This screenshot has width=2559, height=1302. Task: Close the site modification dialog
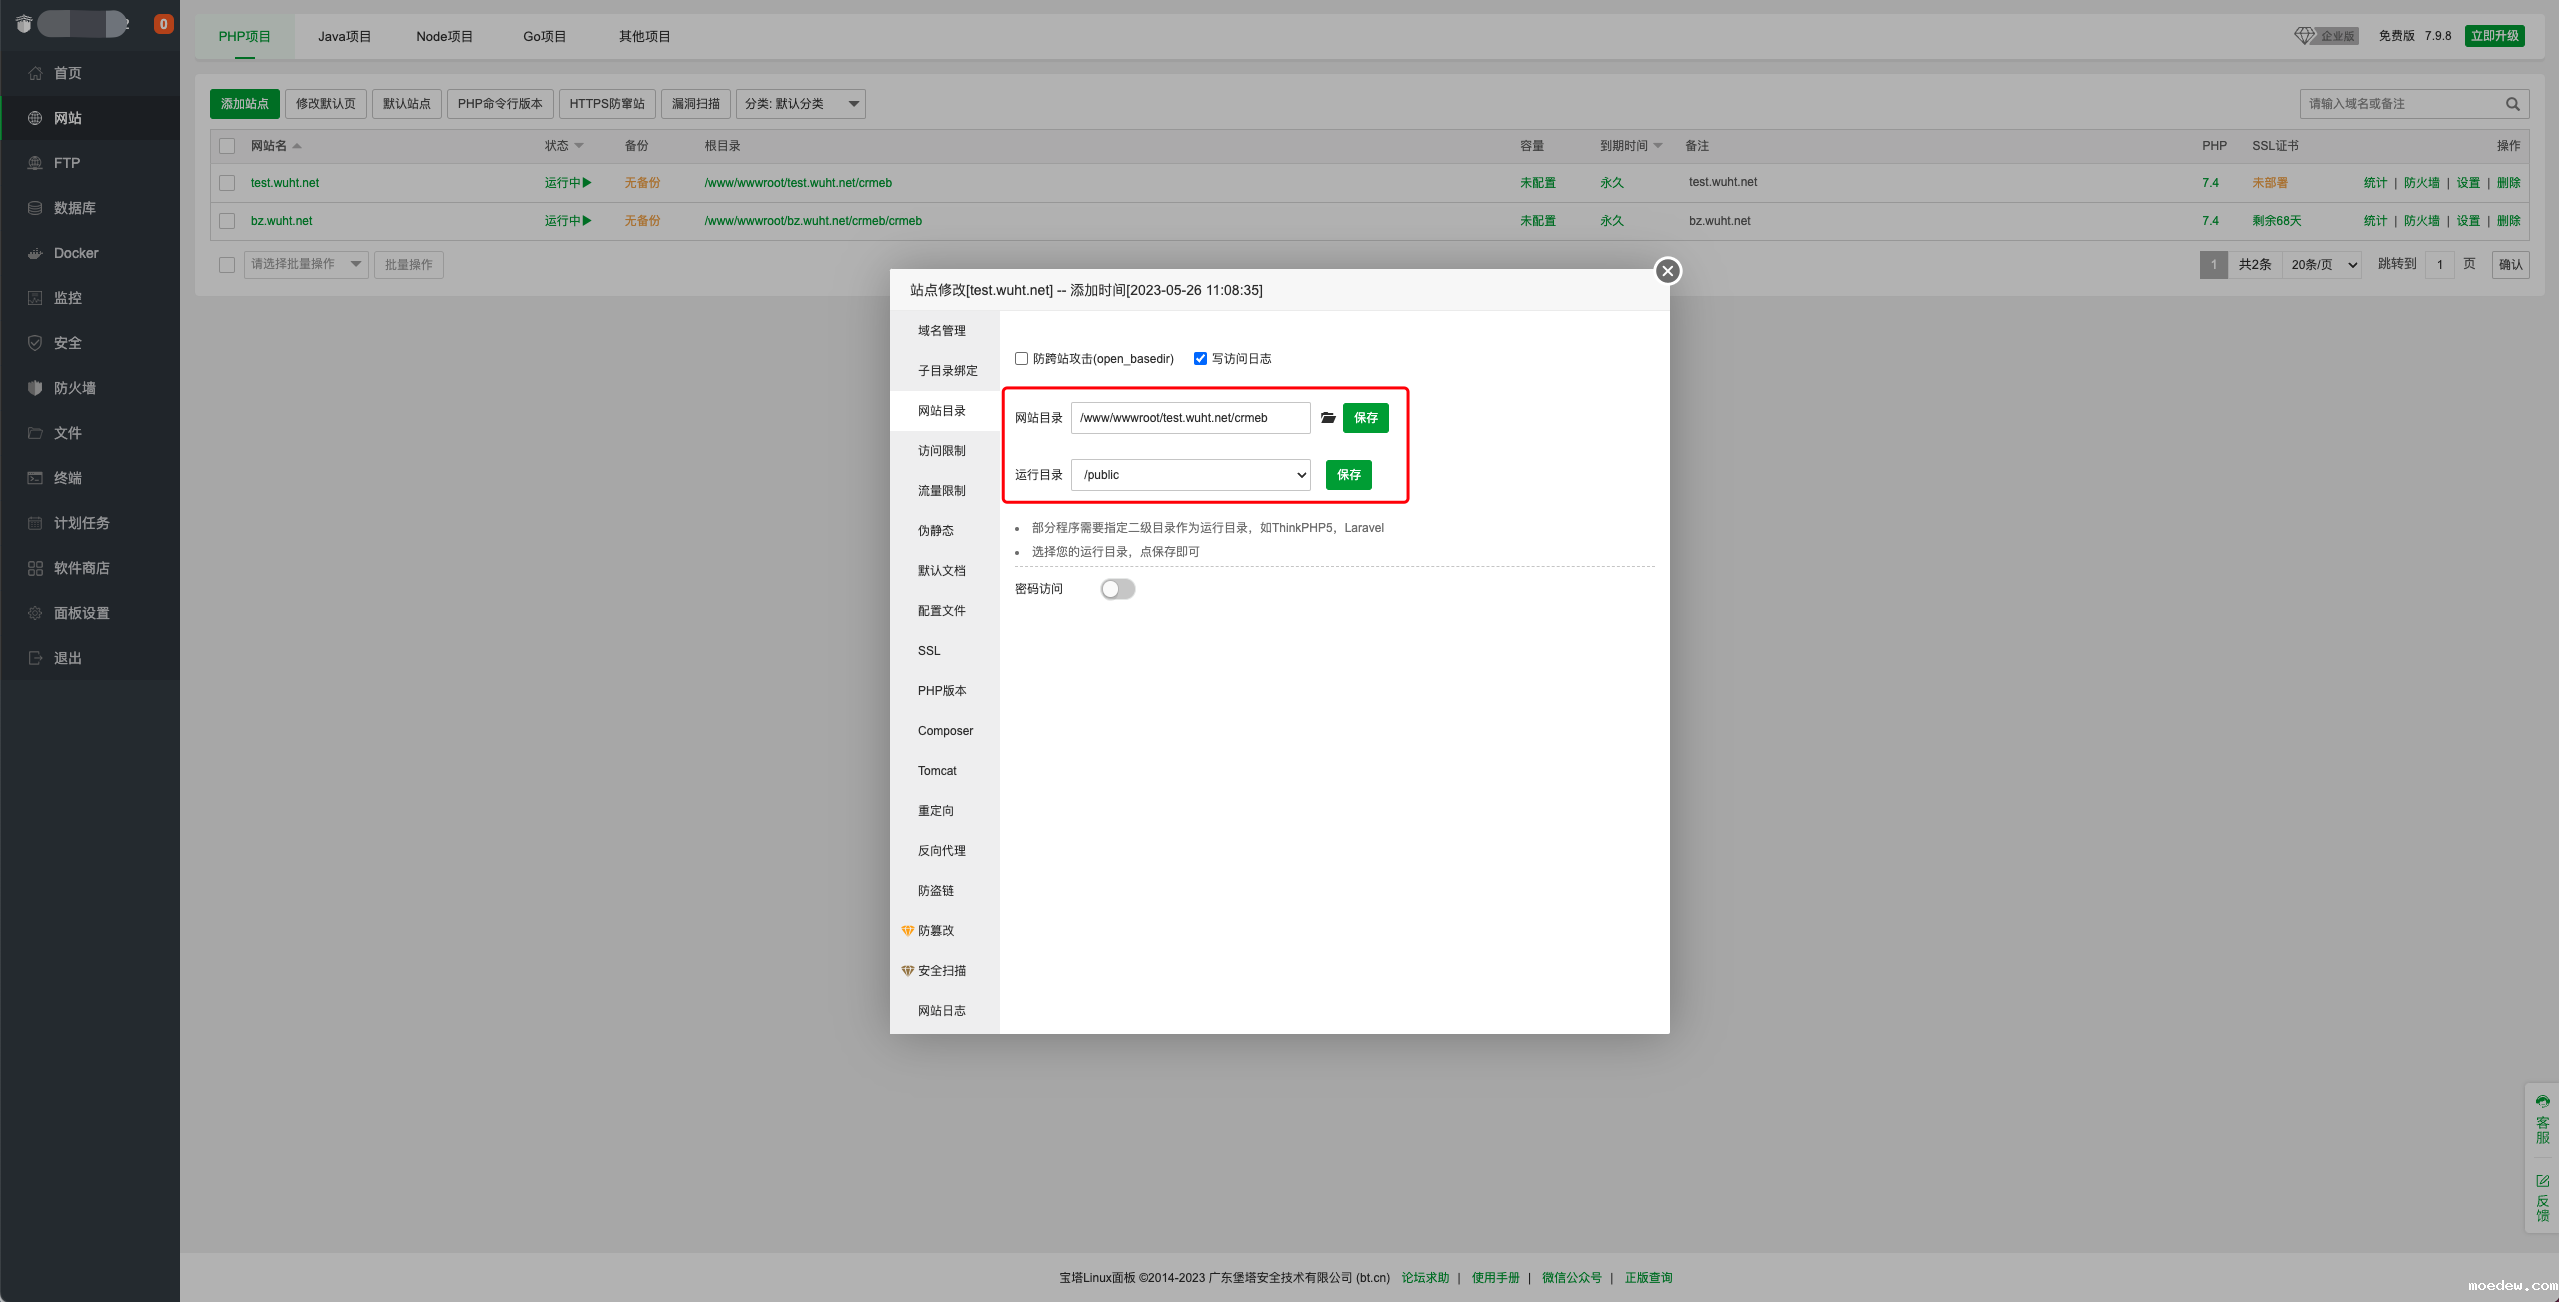1667,271
